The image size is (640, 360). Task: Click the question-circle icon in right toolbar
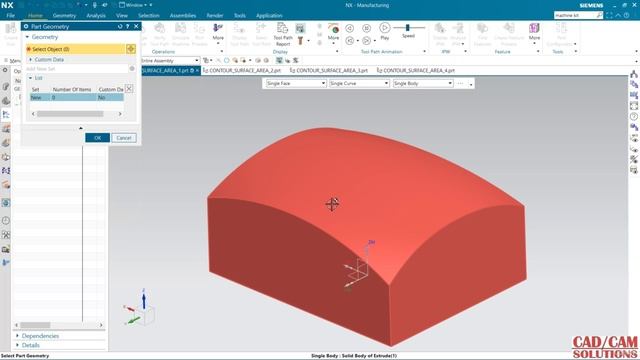pos(633,116)
